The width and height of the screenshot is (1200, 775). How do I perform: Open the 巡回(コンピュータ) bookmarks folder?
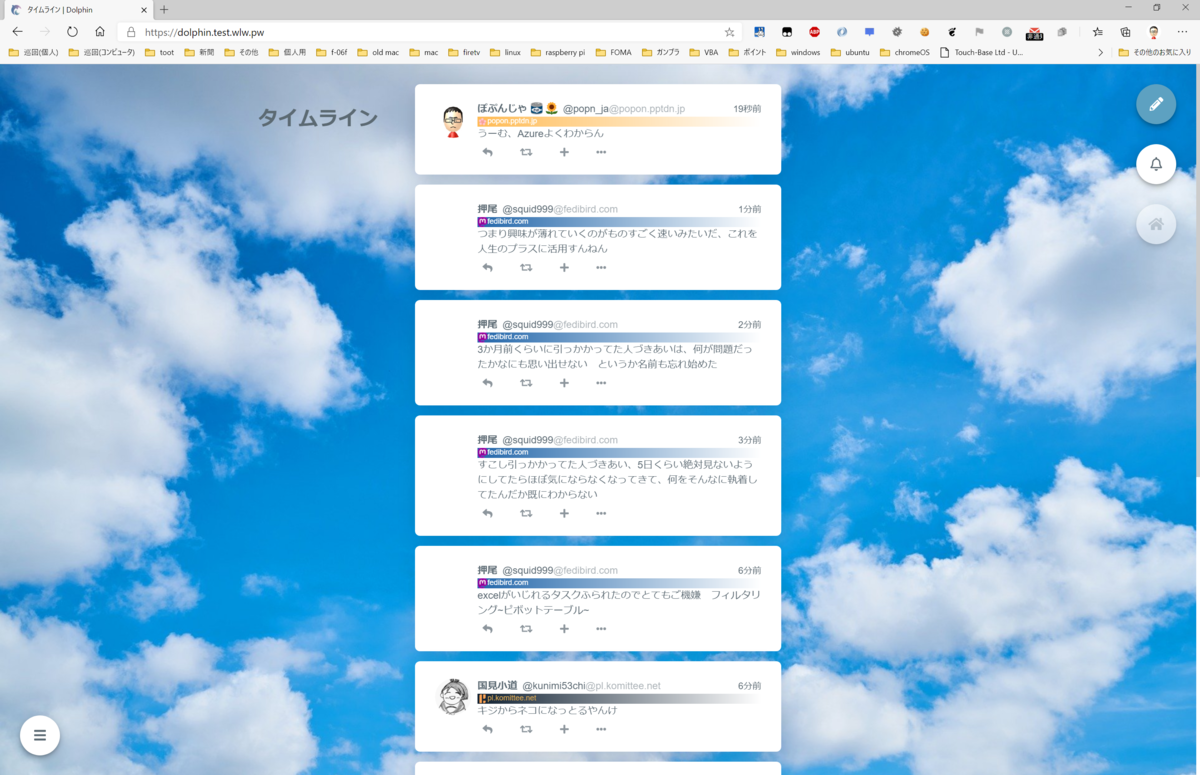click(x=102, y=52)
